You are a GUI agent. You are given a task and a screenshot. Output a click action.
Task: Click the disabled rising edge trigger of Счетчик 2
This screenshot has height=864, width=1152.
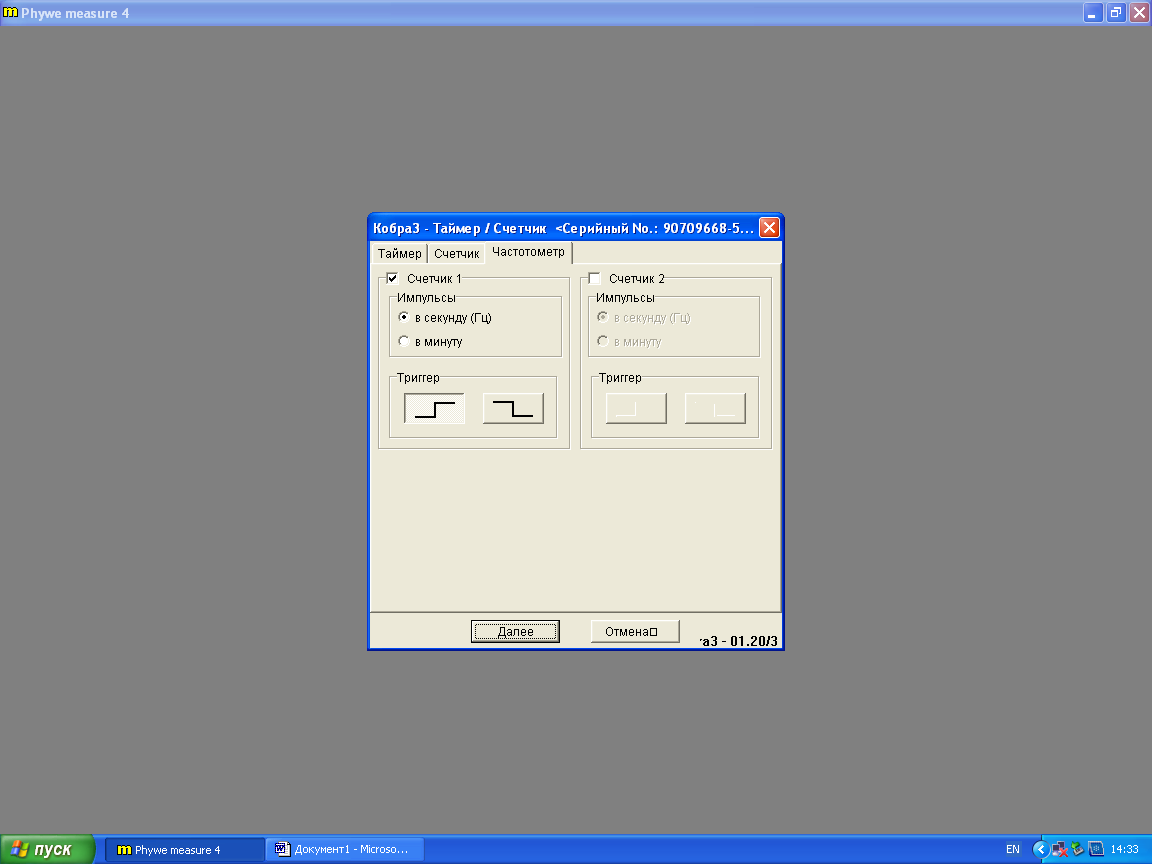tap(636, 408)
